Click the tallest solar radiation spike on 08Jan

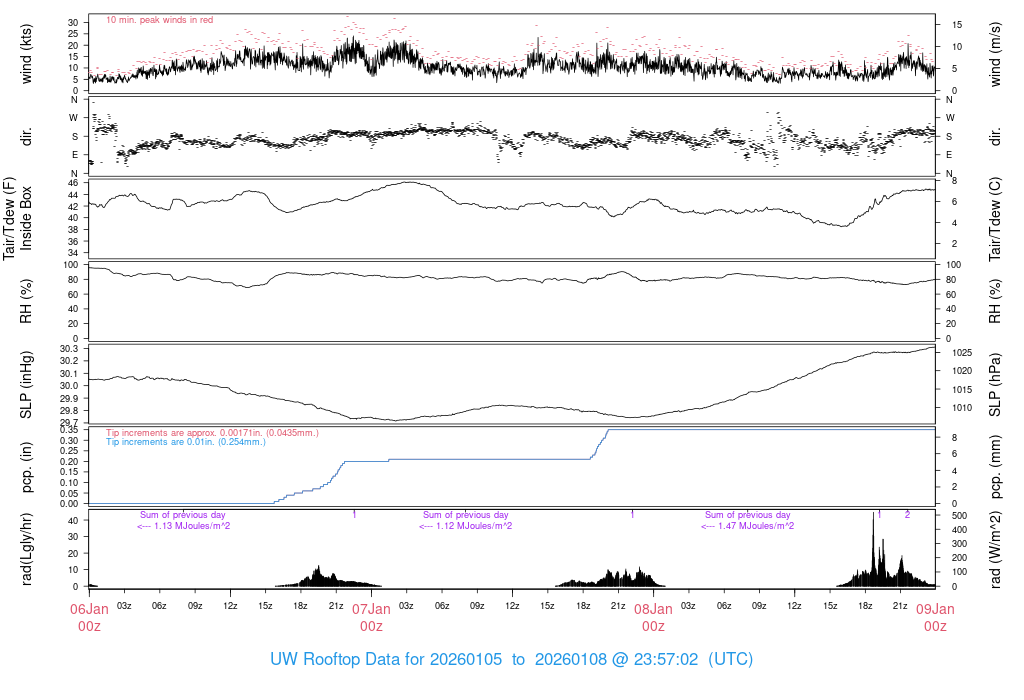pyautogui.click(x=873, y=549)
